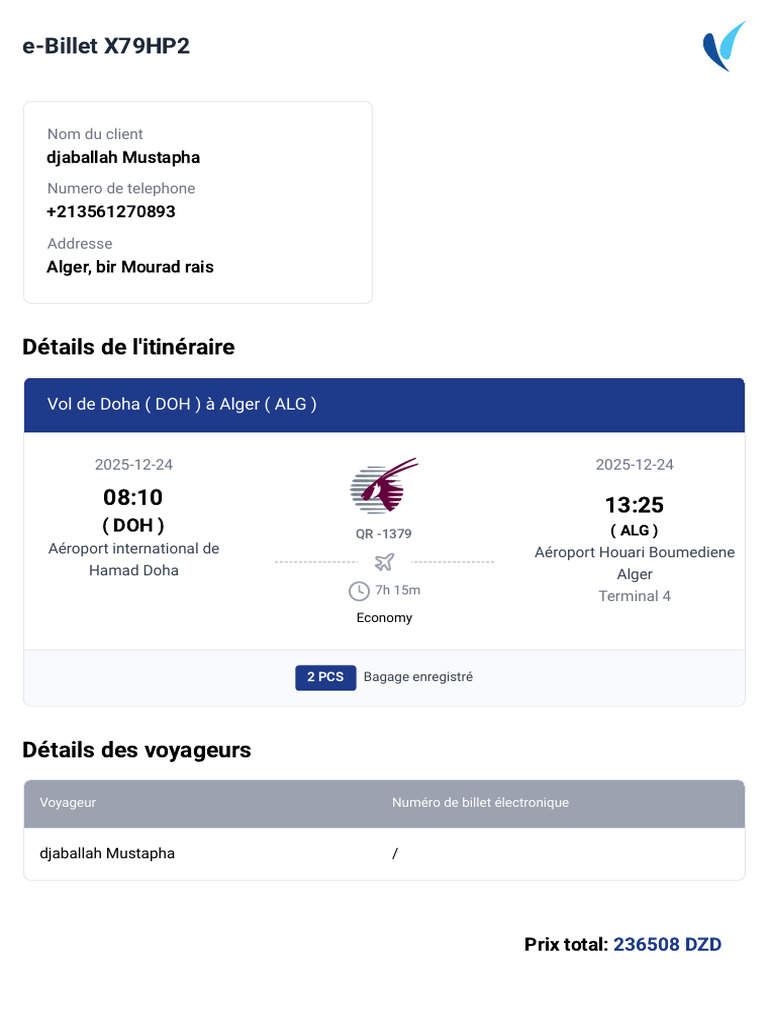The height and width of the screenshot is (1024, 768).
Task: Select the e-Billet X79HP2 heading
Action: tap(106, 46)
